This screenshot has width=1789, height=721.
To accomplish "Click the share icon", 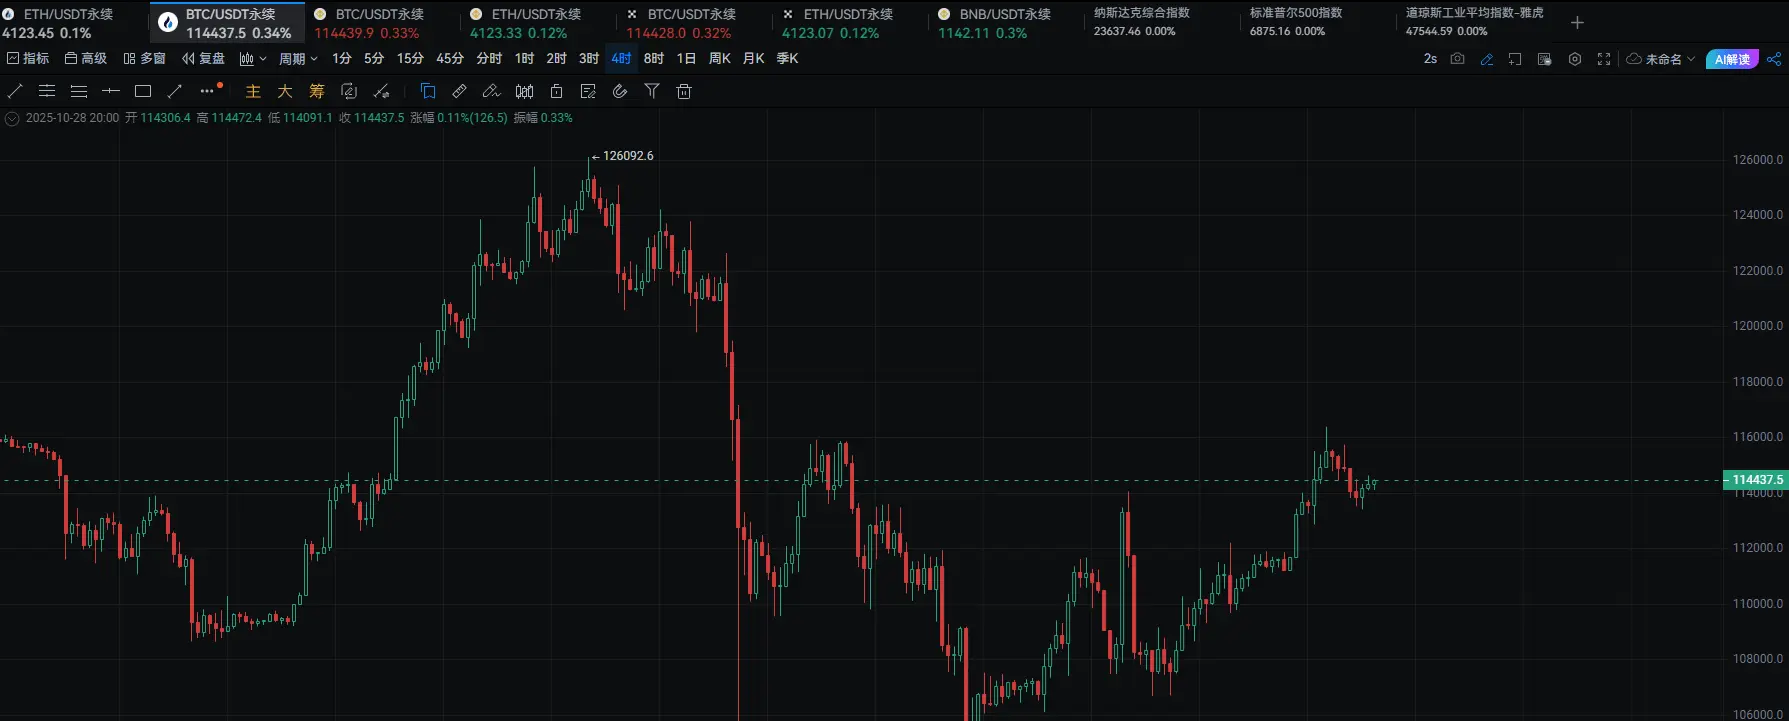I will 1774,59.
